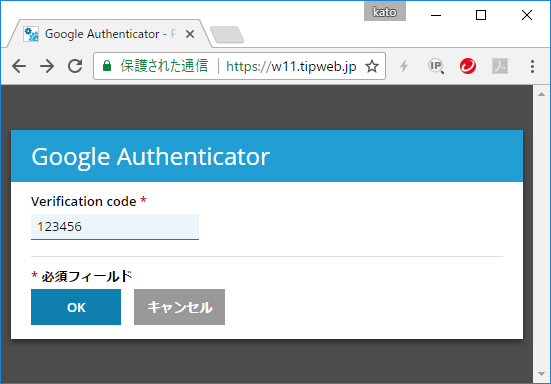Click the lightning bolt extension icon
Image resolution: width=551 pixels, height=384 pixels.
click(404, 66)
